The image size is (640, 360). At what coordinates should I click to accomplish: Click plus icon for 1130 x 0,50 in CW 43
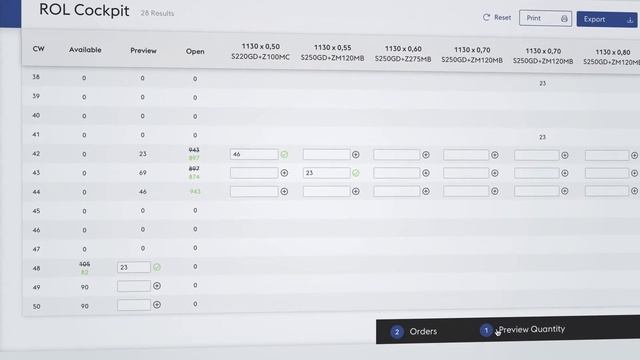[x=284, y=173]
